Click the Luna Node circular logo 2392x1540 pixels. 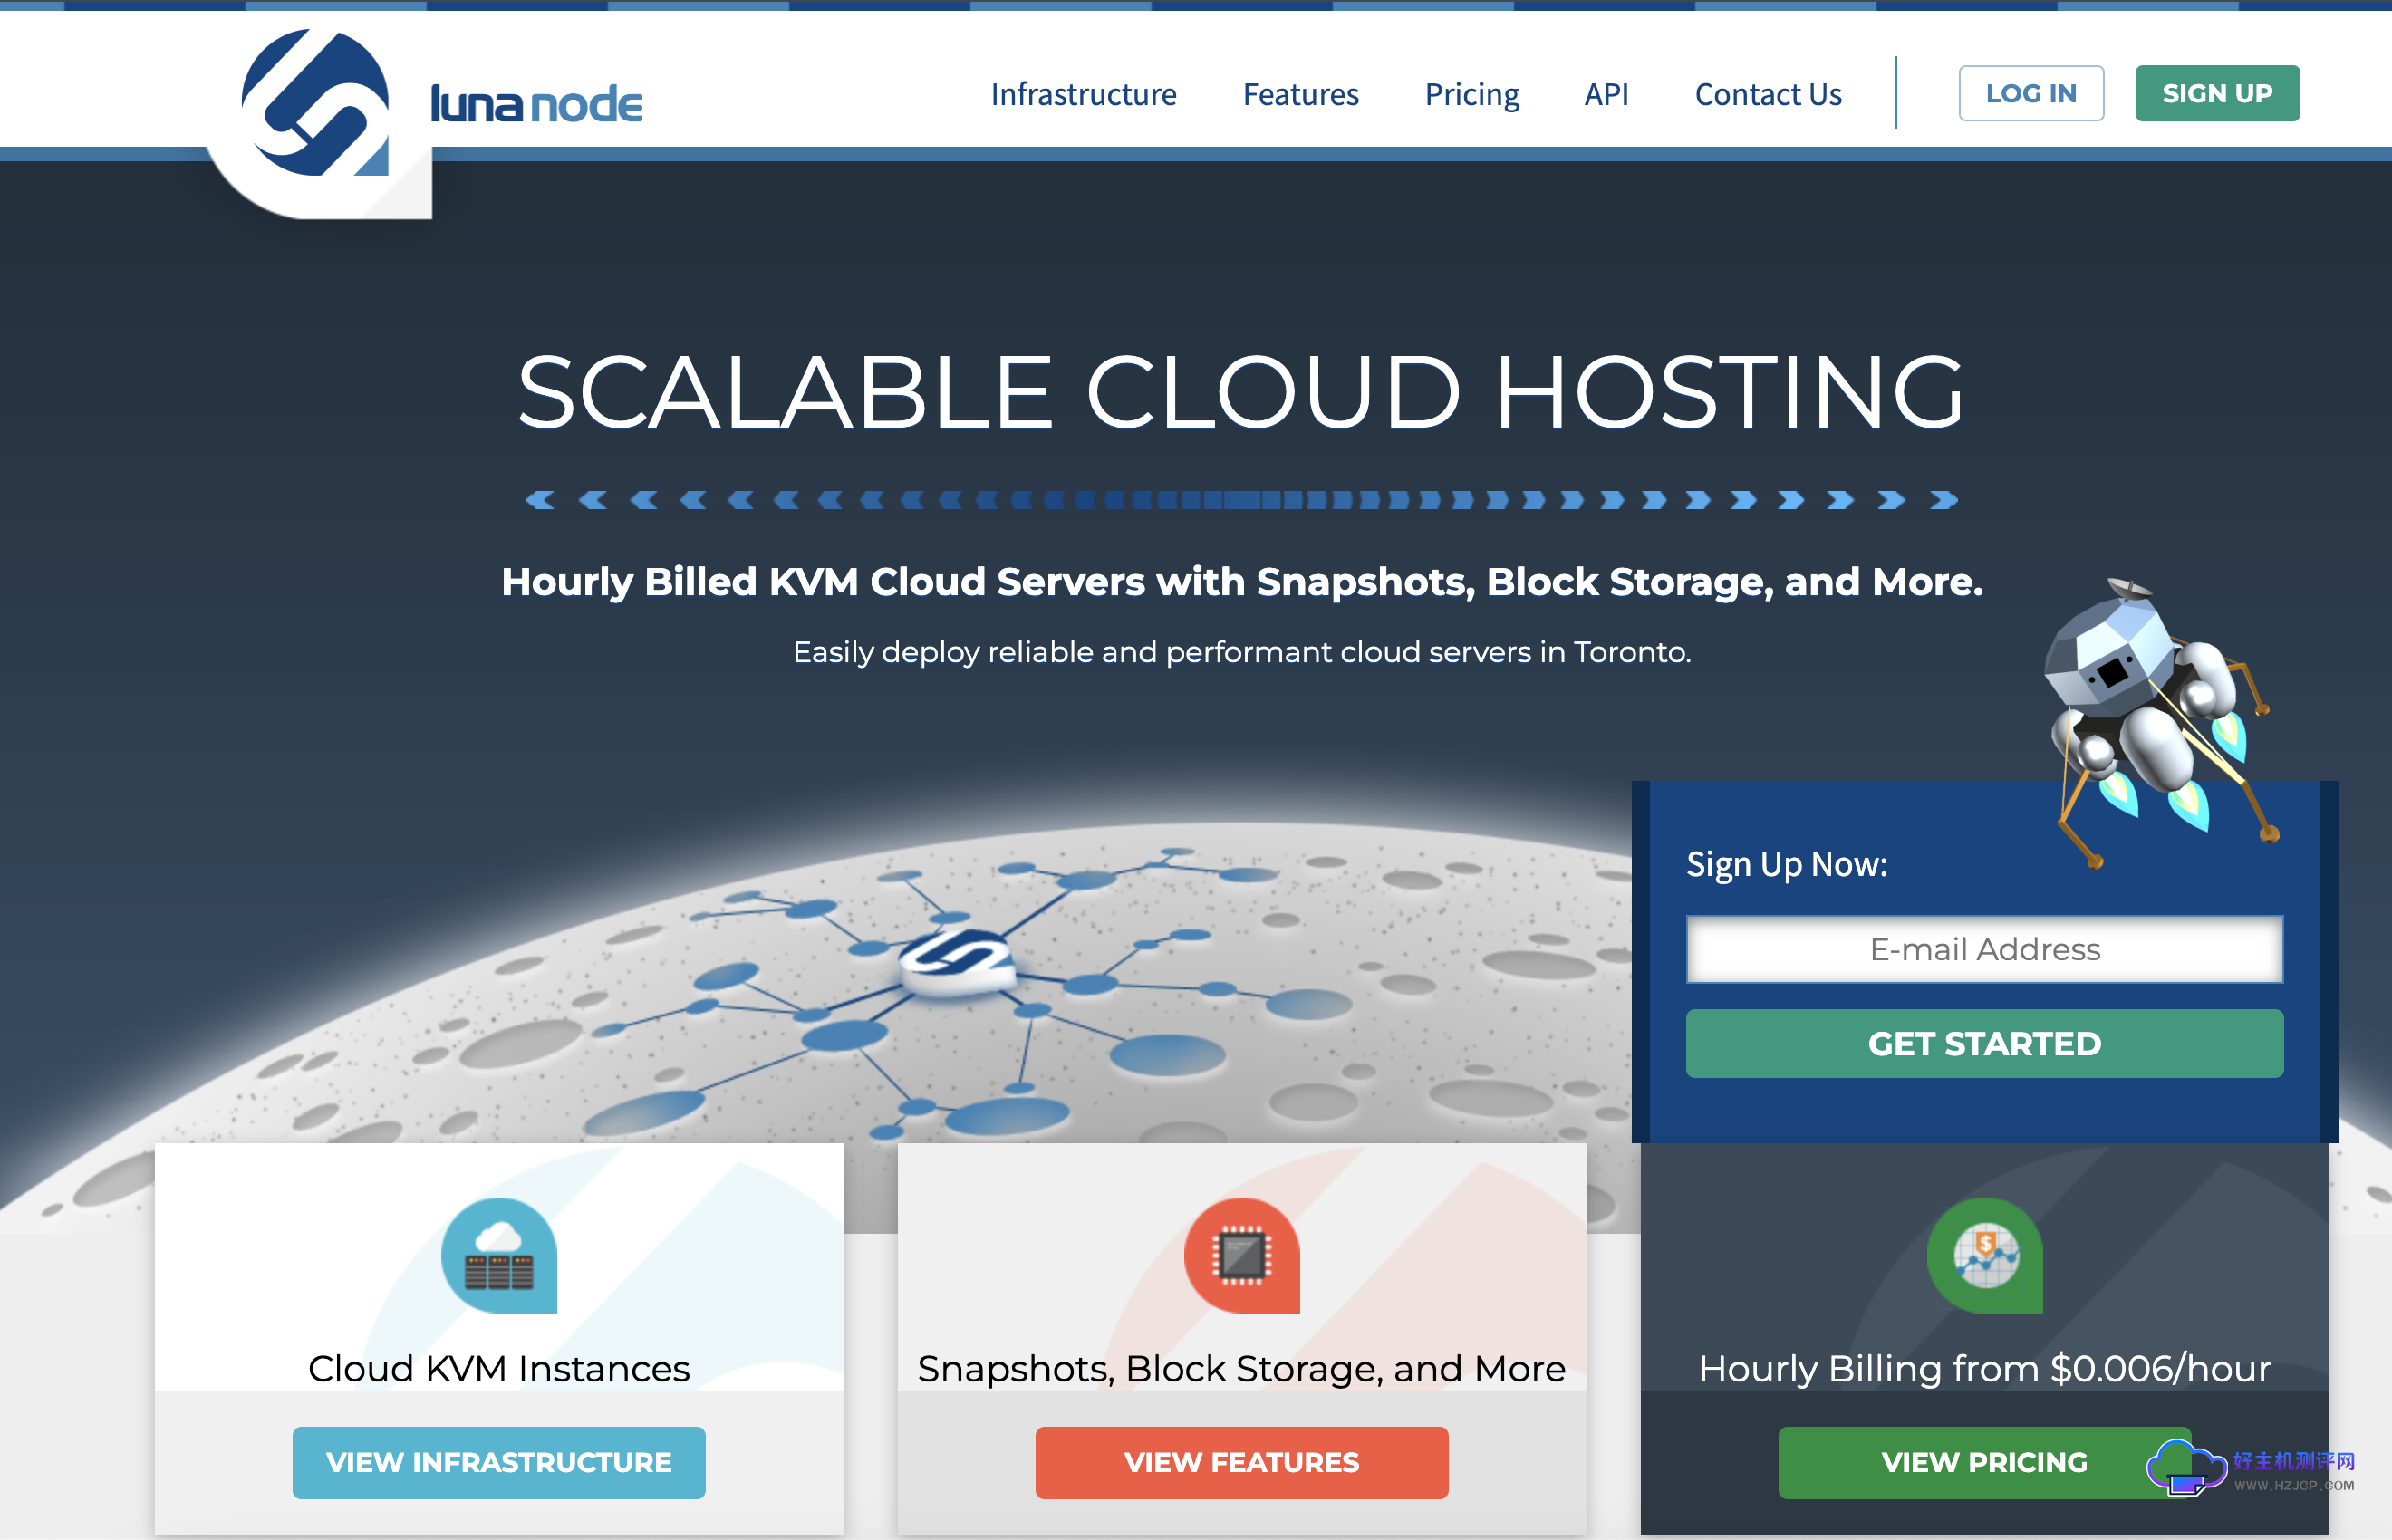point(315,104)
